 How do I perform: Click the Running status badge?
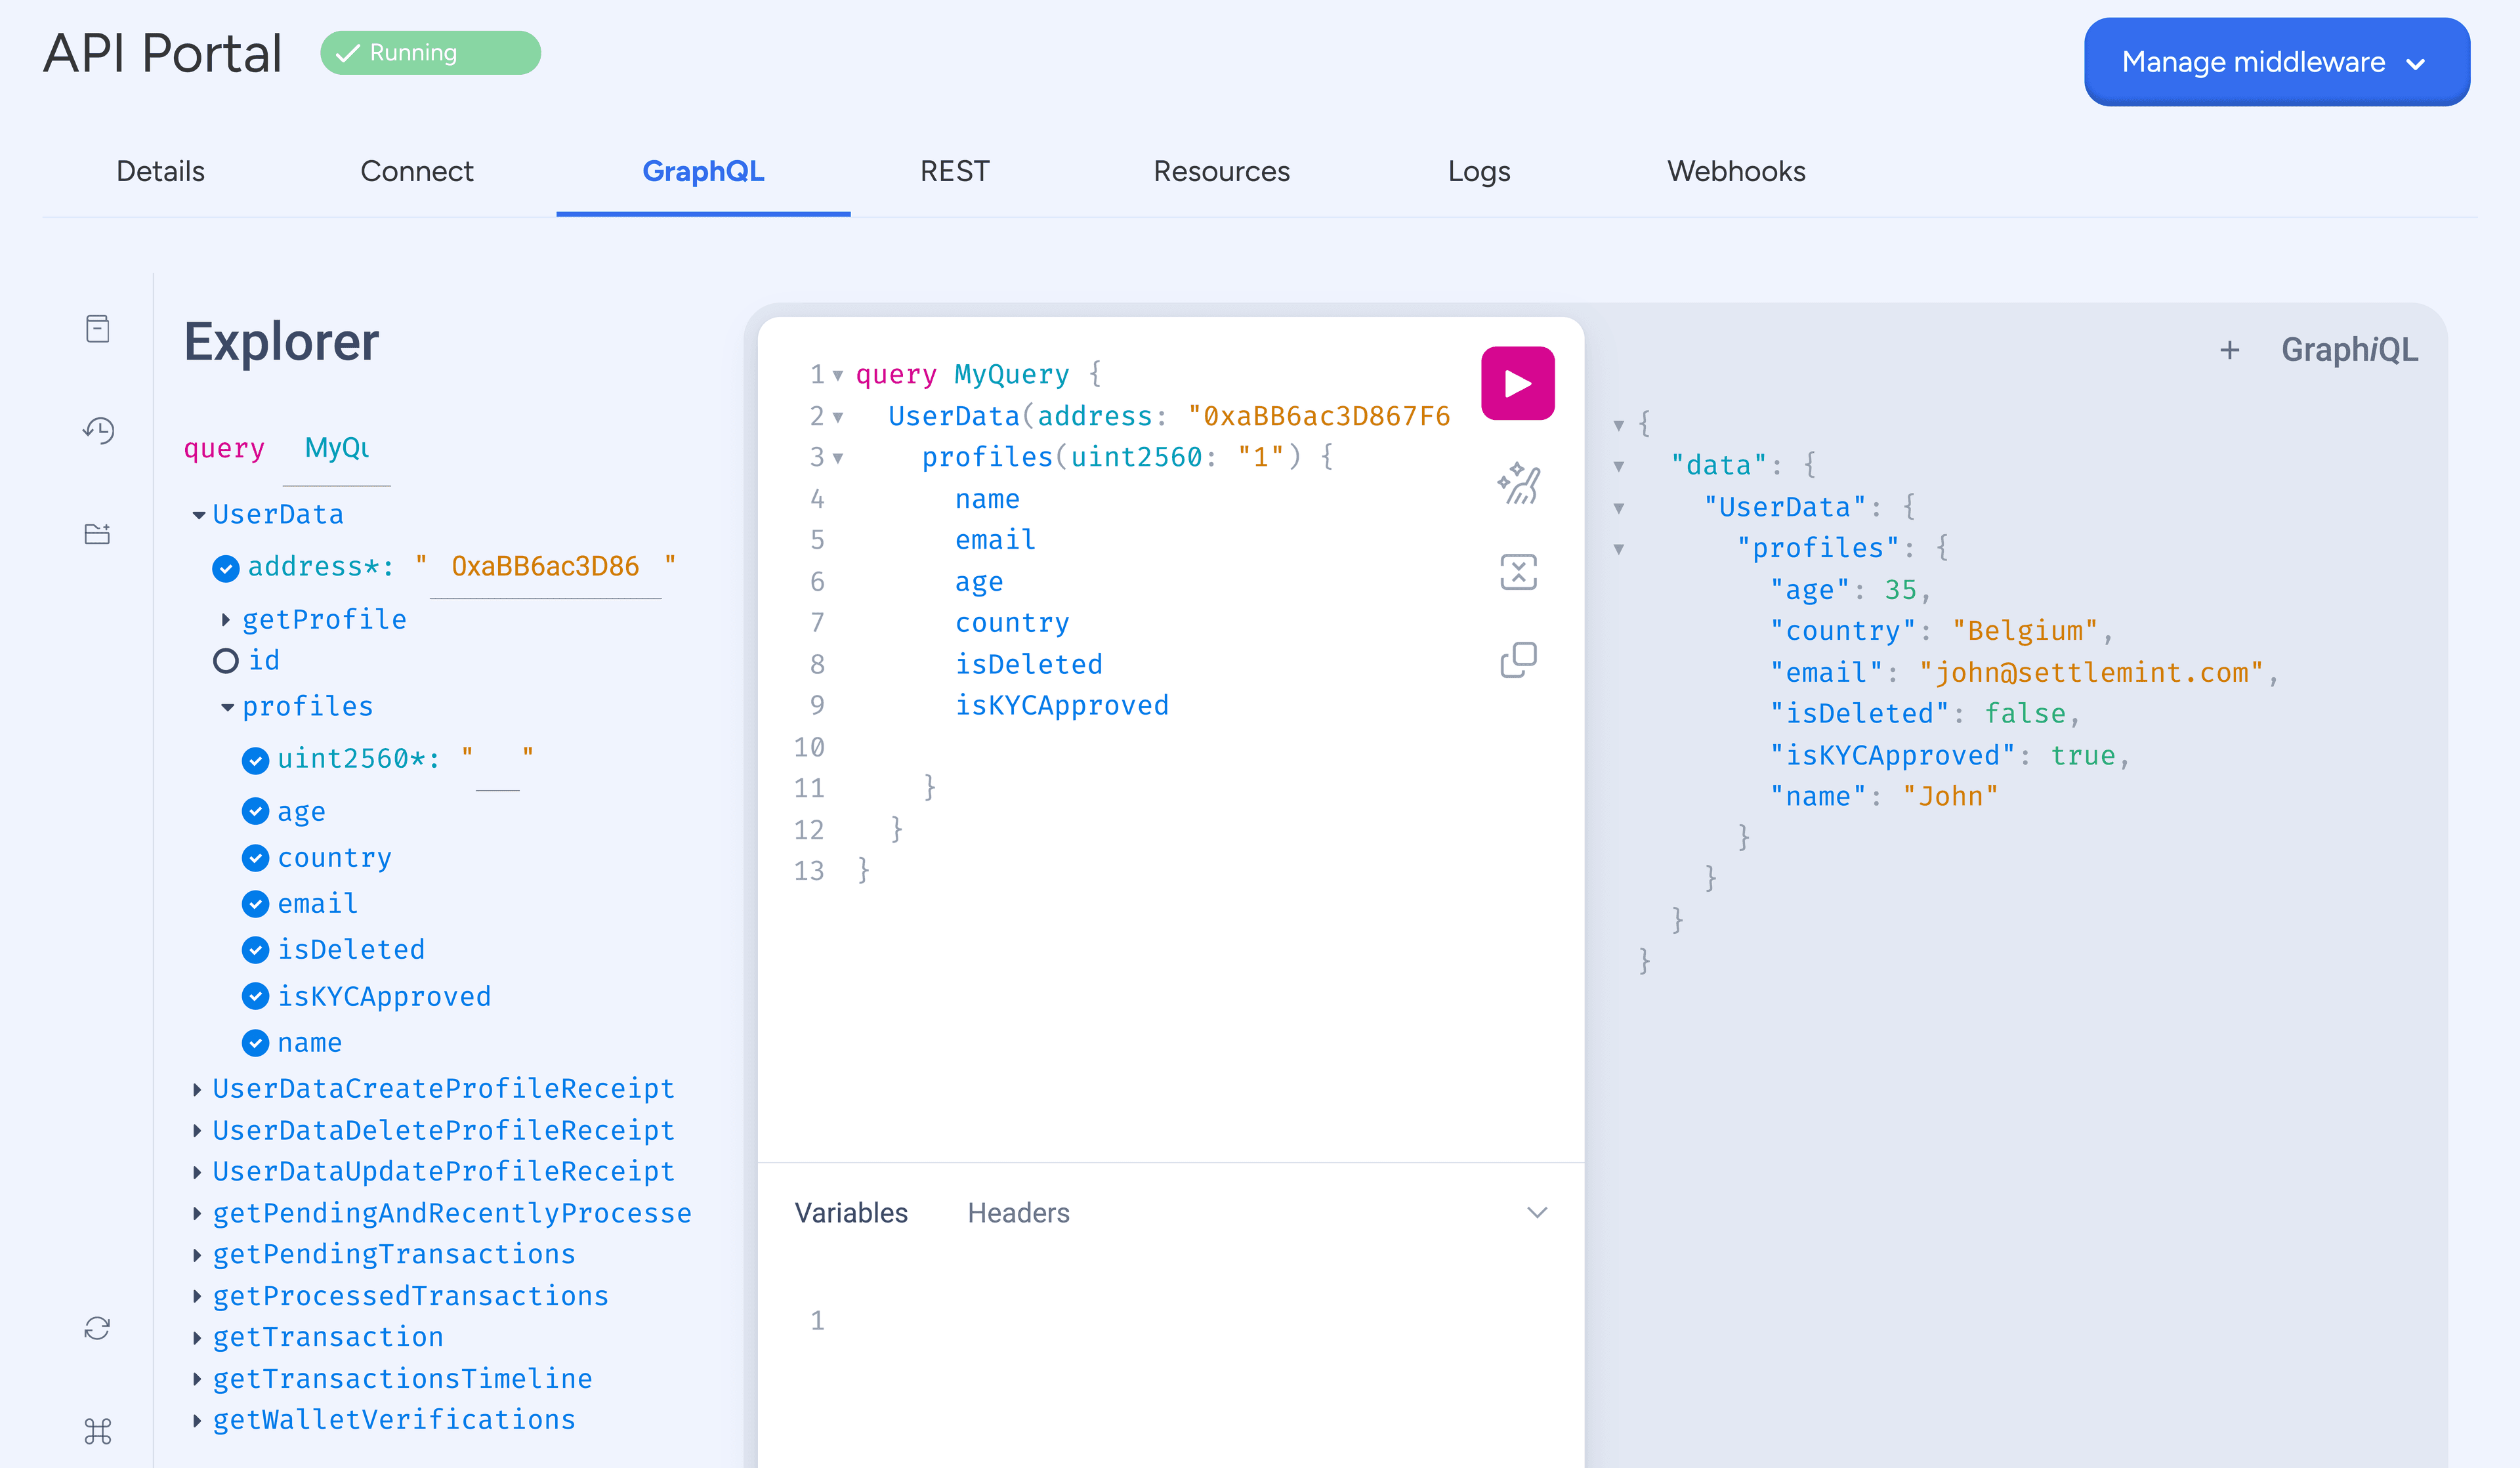(x=430, y=53)
